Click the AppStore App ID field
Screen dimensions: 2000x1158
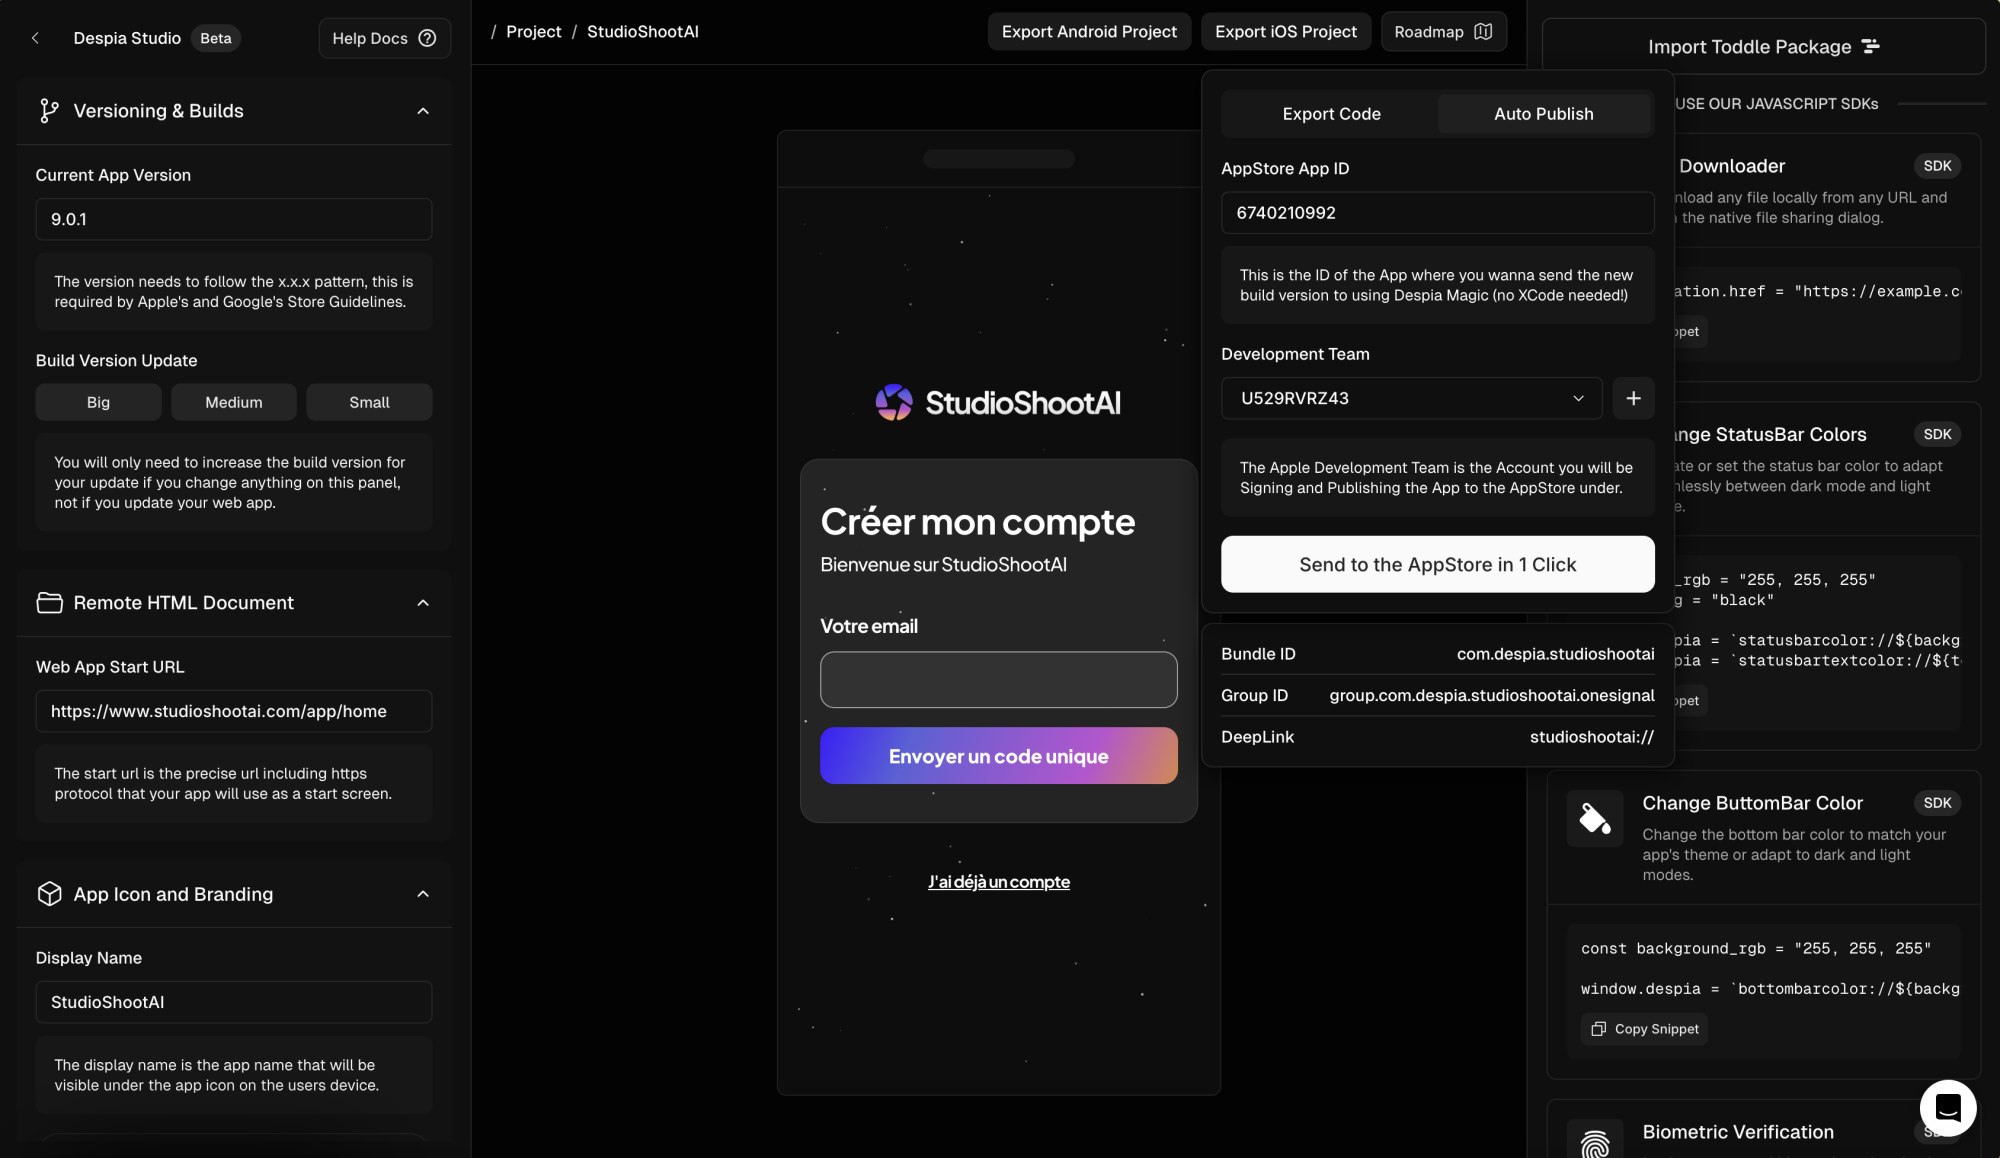(1437, 213)
